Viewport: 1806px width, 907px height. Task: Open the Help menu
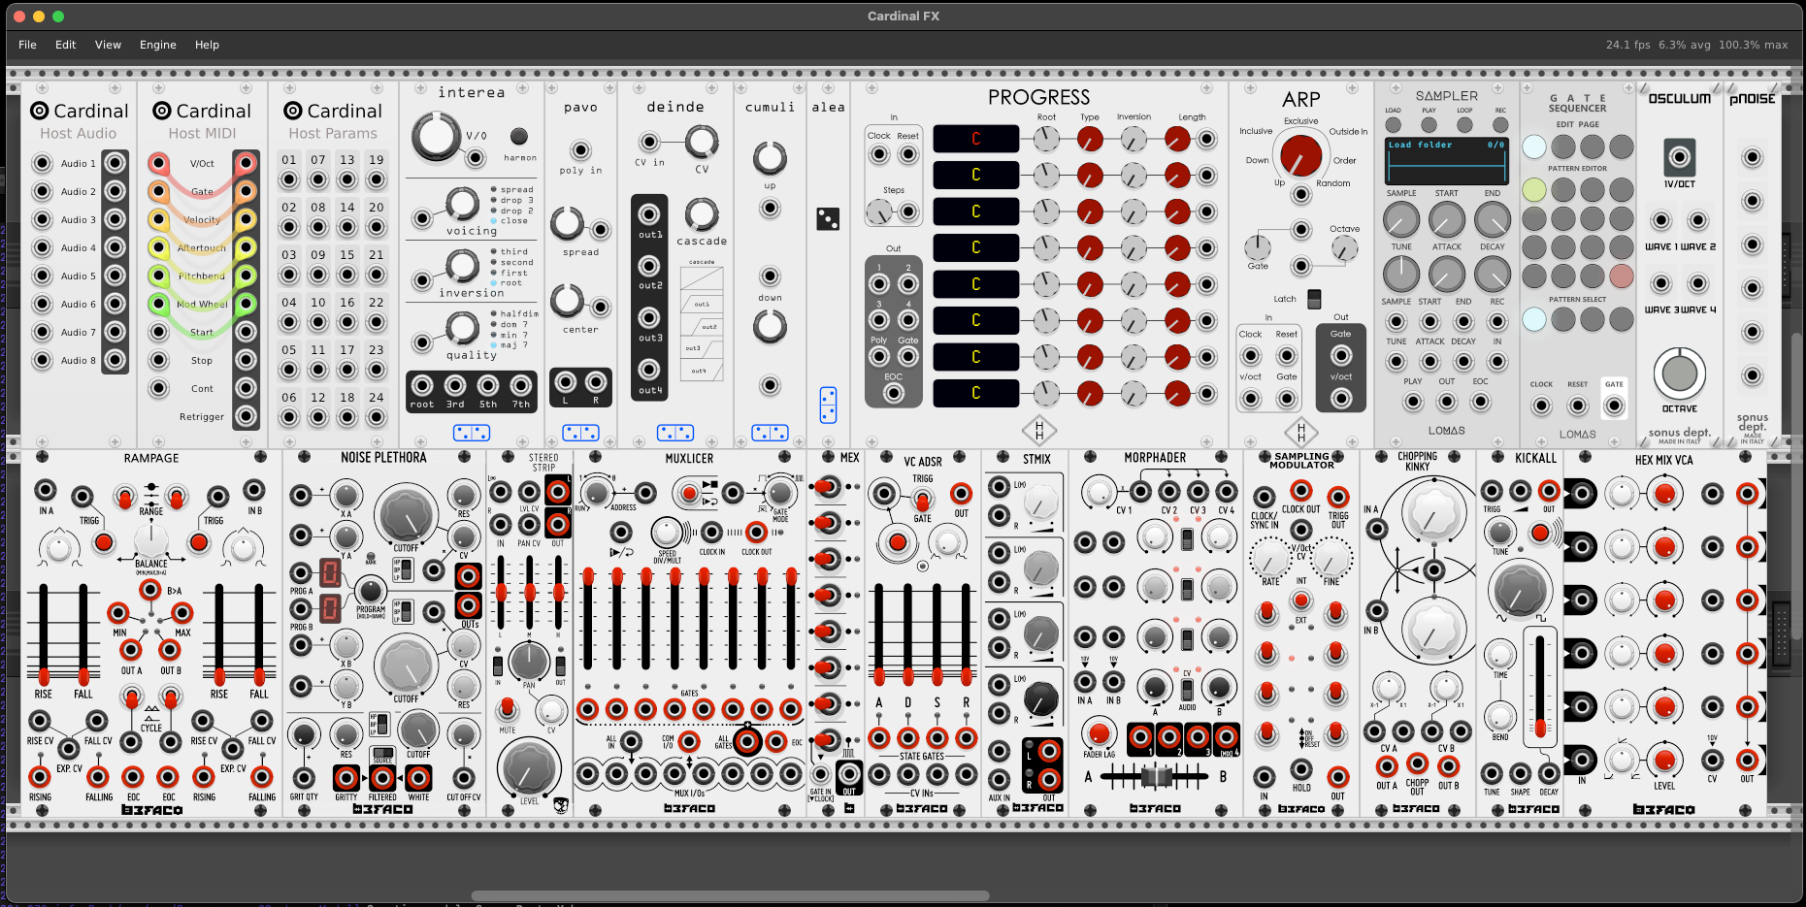(207, 45)
